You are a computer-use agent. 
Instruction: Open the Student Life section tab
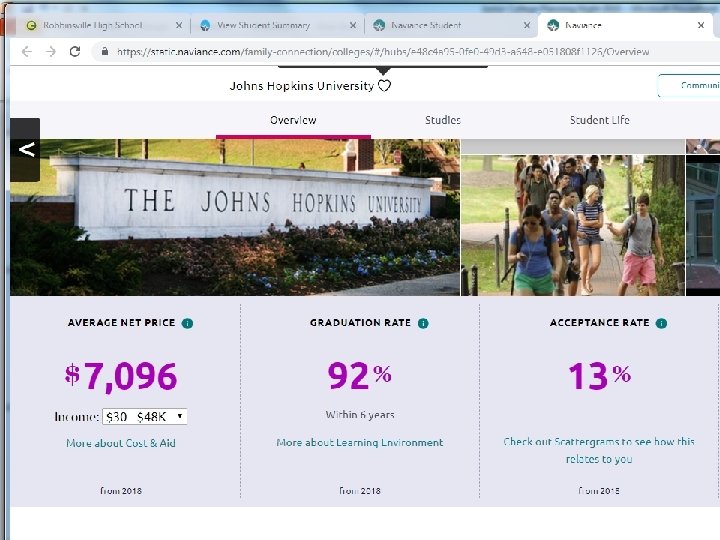pos(600,120)
